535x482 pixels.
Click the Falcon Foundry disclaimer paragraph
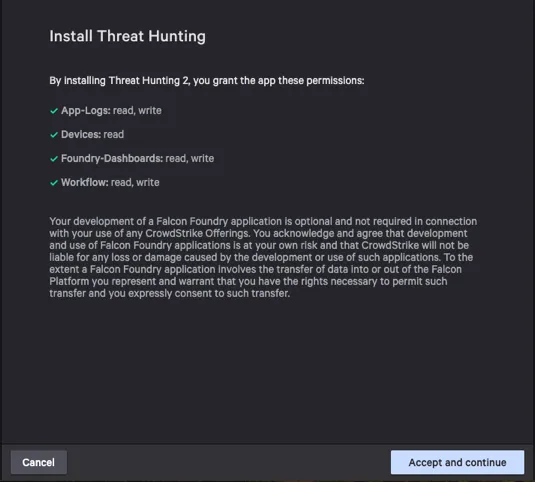pos(263,257)
